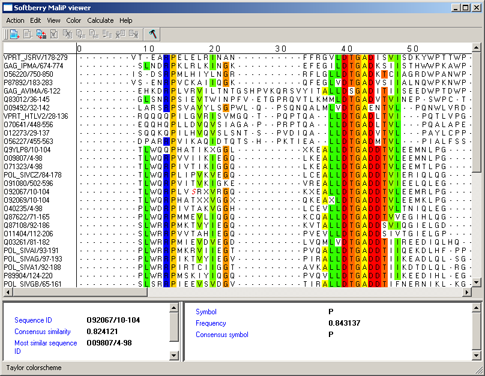The image size is (485, 376).
Task: Click ruler position 10
Action: [x=149, y=49]
